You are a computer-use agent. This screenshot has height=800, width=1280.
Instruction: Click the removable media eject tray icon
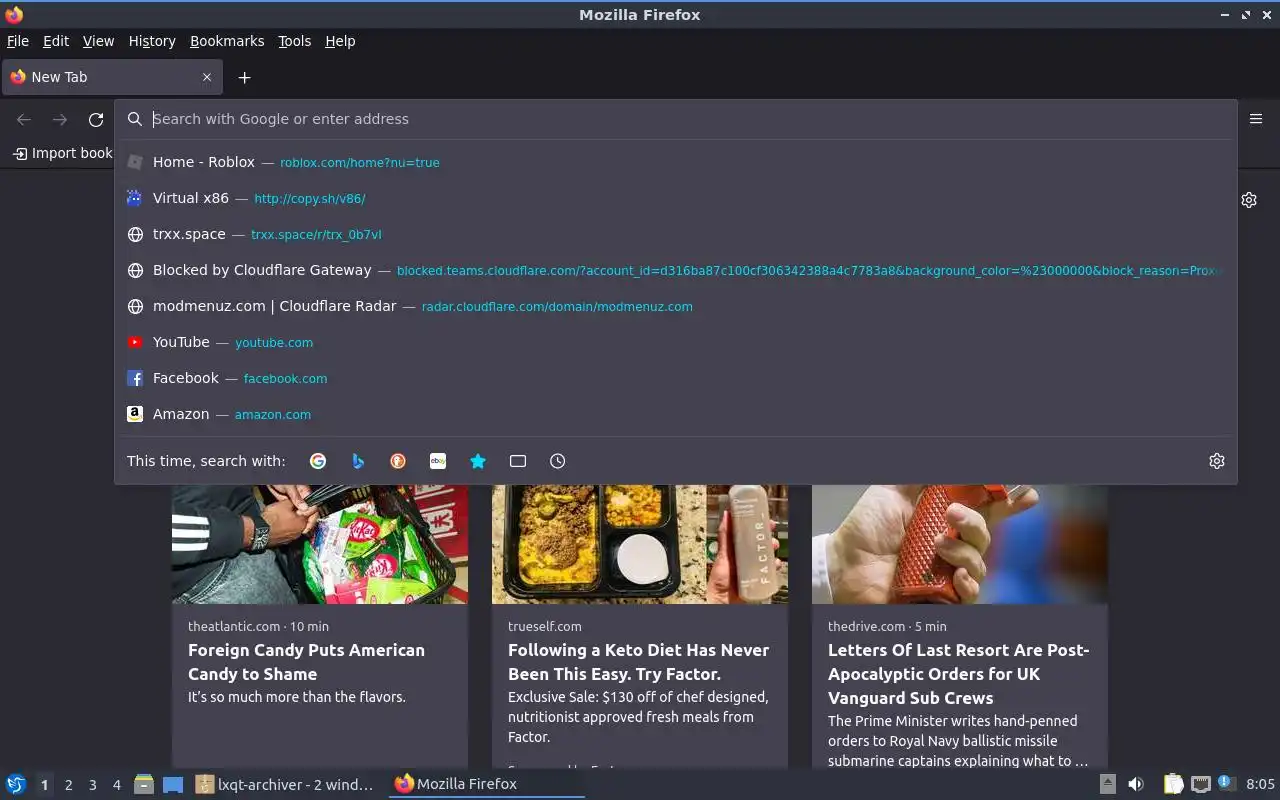click(1108, 784)
